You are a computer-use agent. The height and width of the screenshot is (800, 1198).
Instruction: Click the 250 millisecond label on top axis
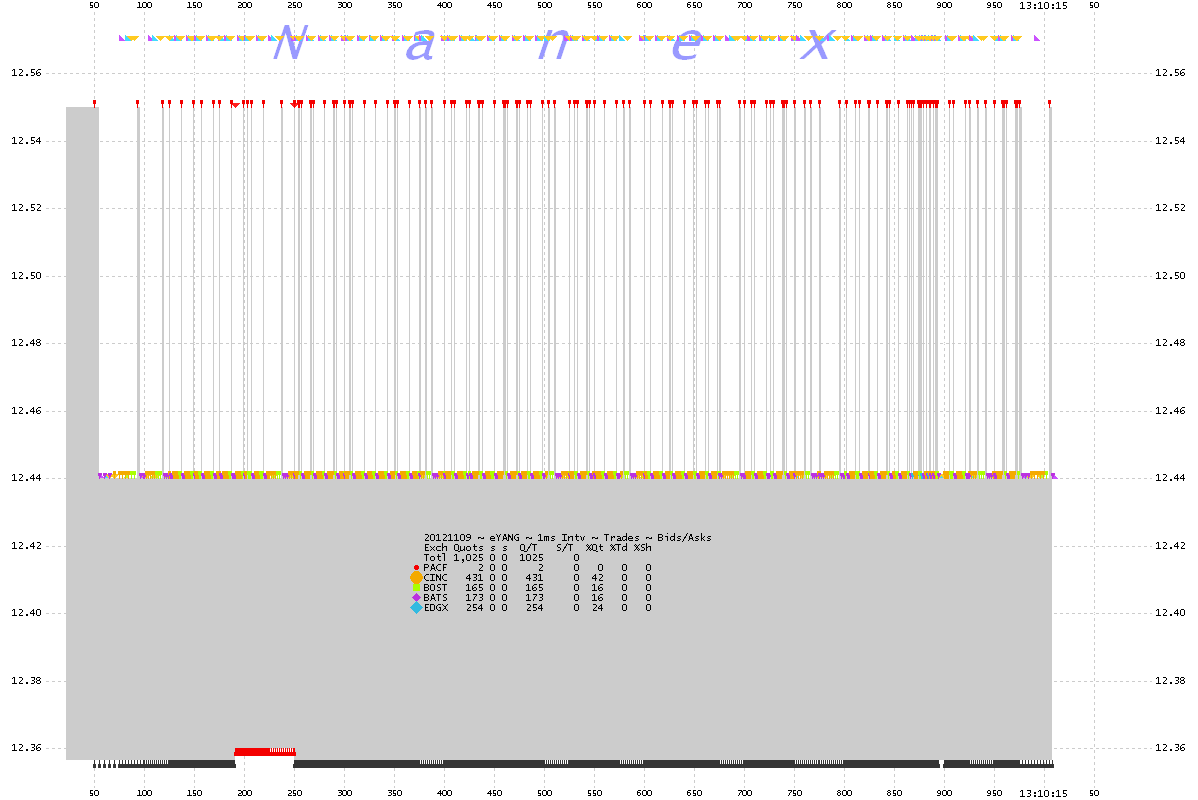pos(294,5)
